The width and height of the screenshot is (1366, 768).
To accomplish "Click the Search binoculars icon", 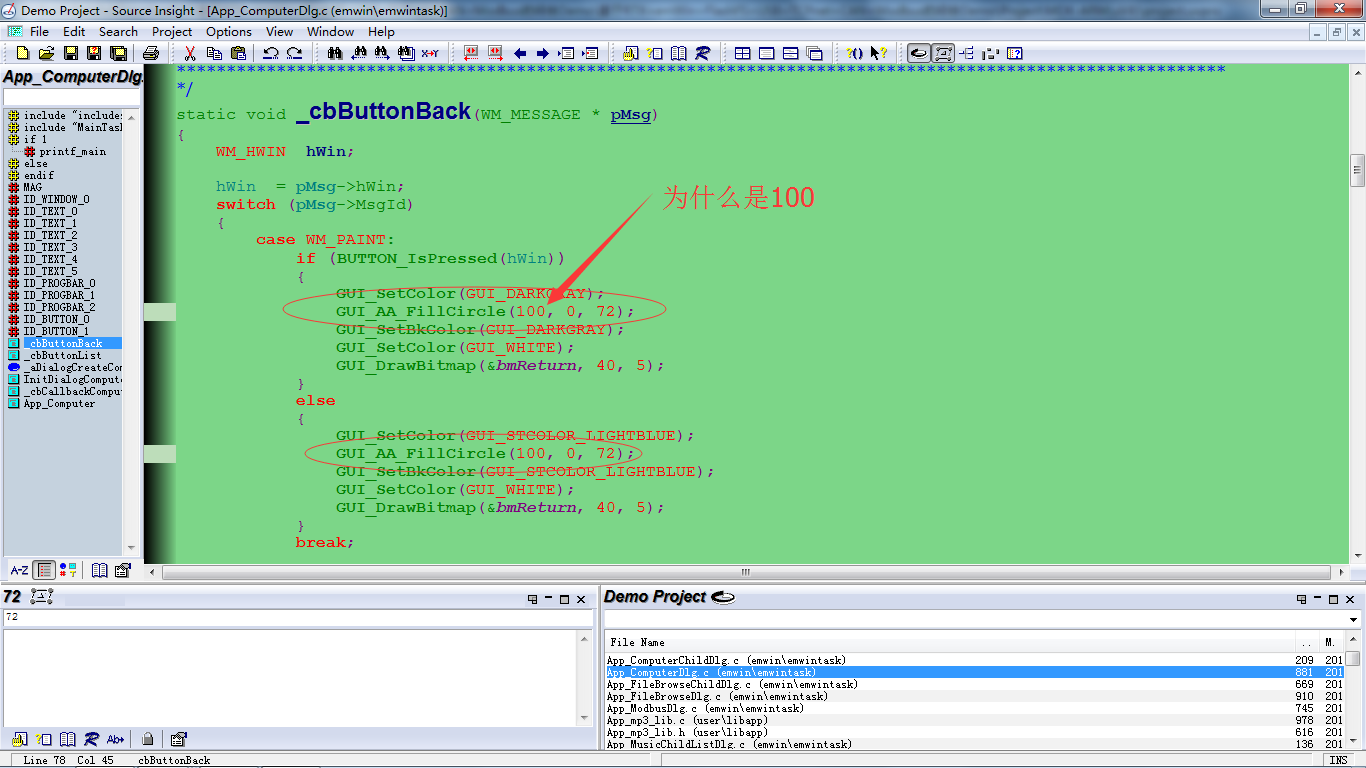I will 334,53.
